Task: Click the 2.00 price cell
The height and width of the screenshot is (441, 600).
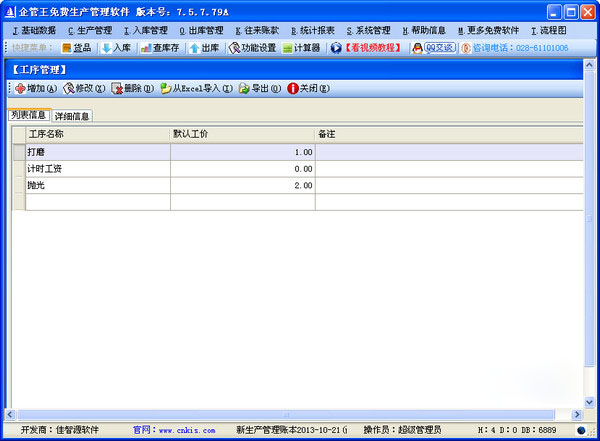Action: 243,185
